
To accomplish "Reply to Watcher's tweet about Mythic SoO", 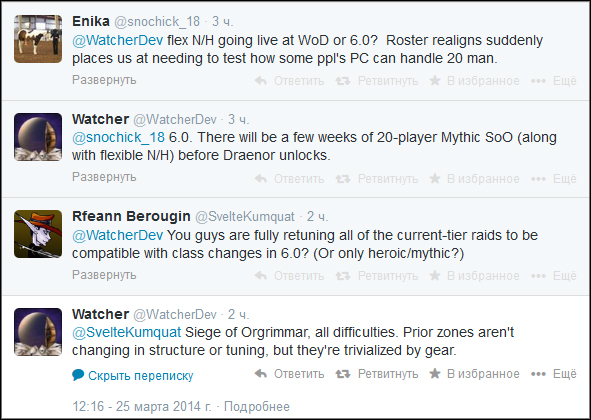I will click(x=289, y=178).
